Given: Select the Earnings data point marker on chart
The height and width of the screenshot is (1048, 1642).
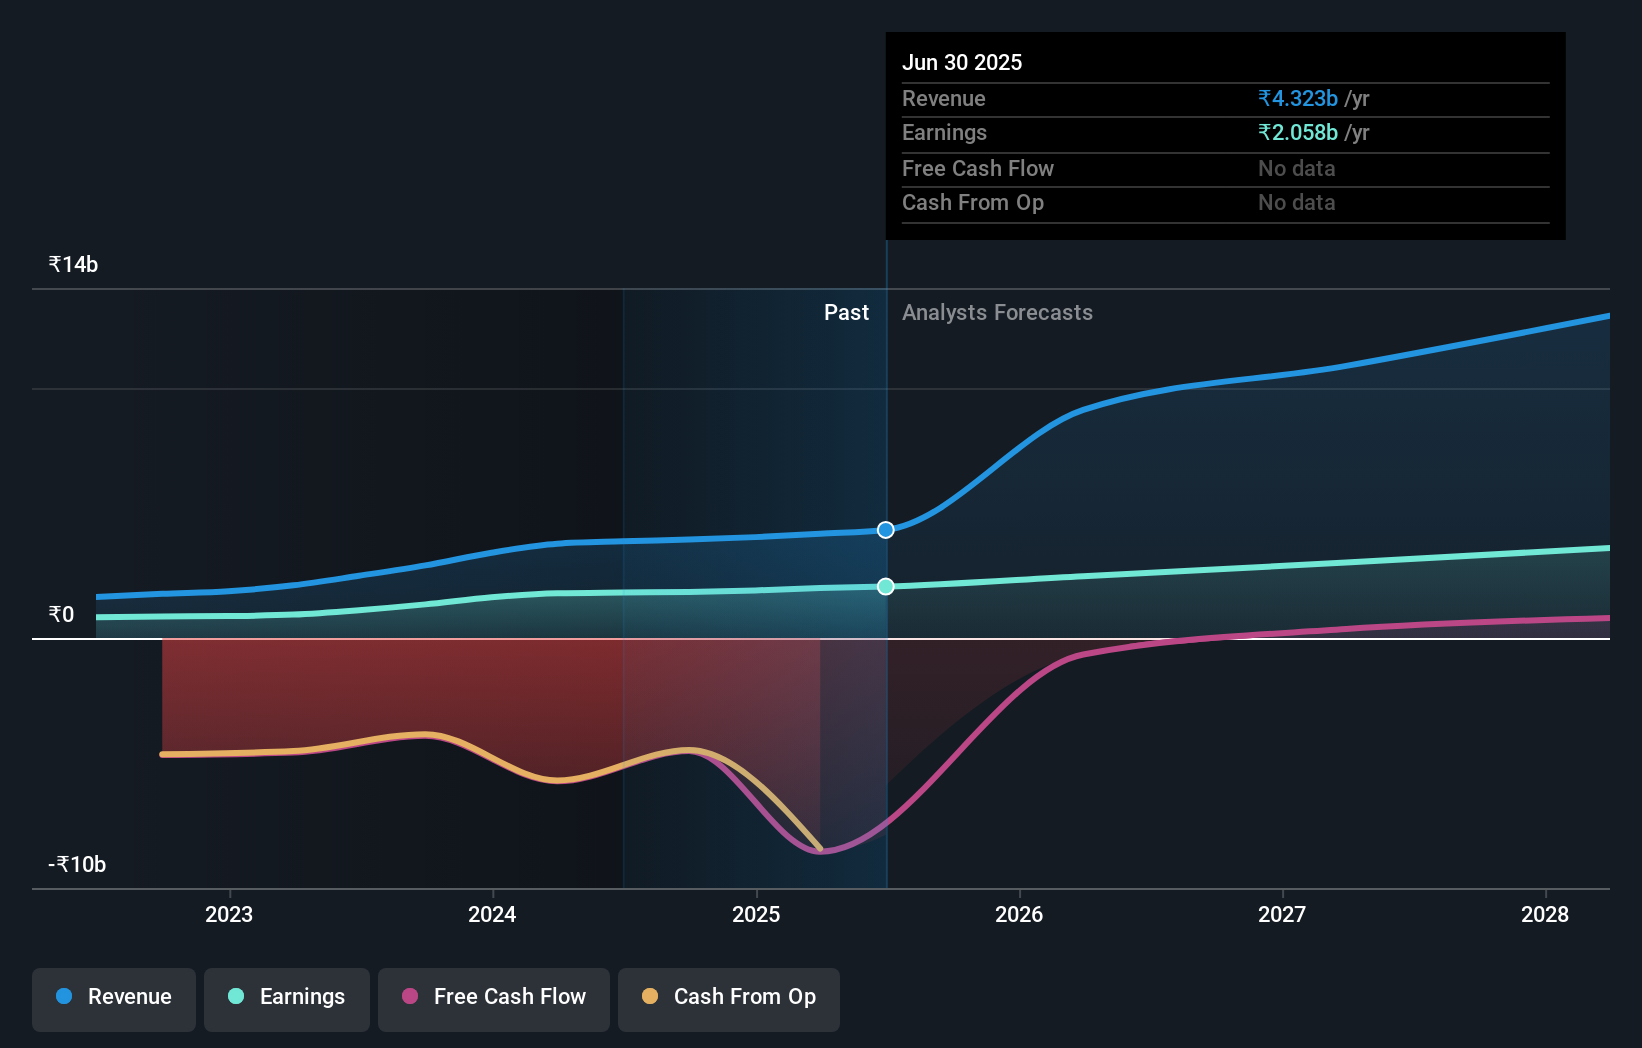Looking at the screenshot, I should [886, 586].
